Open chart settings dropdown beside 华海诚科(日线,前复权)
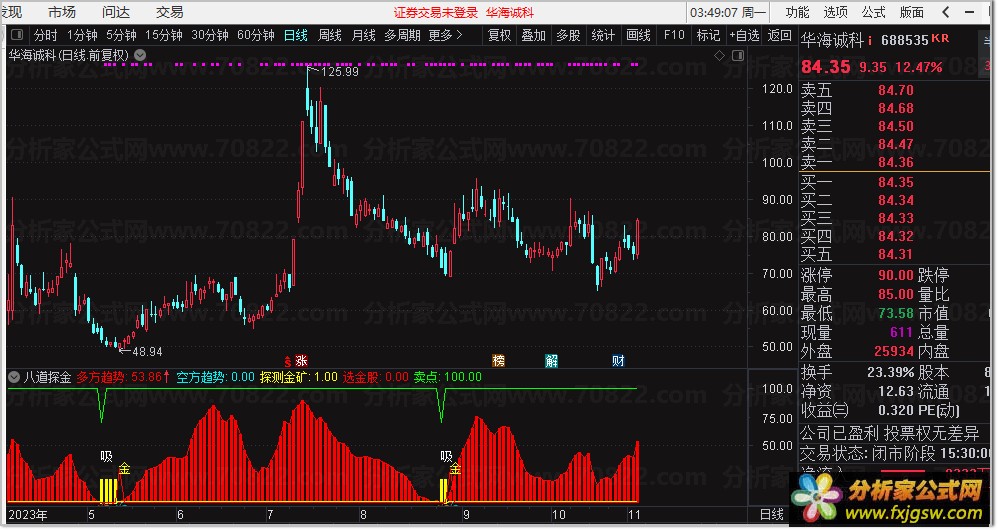The image size is (999, 530). (x=140, y=55)
